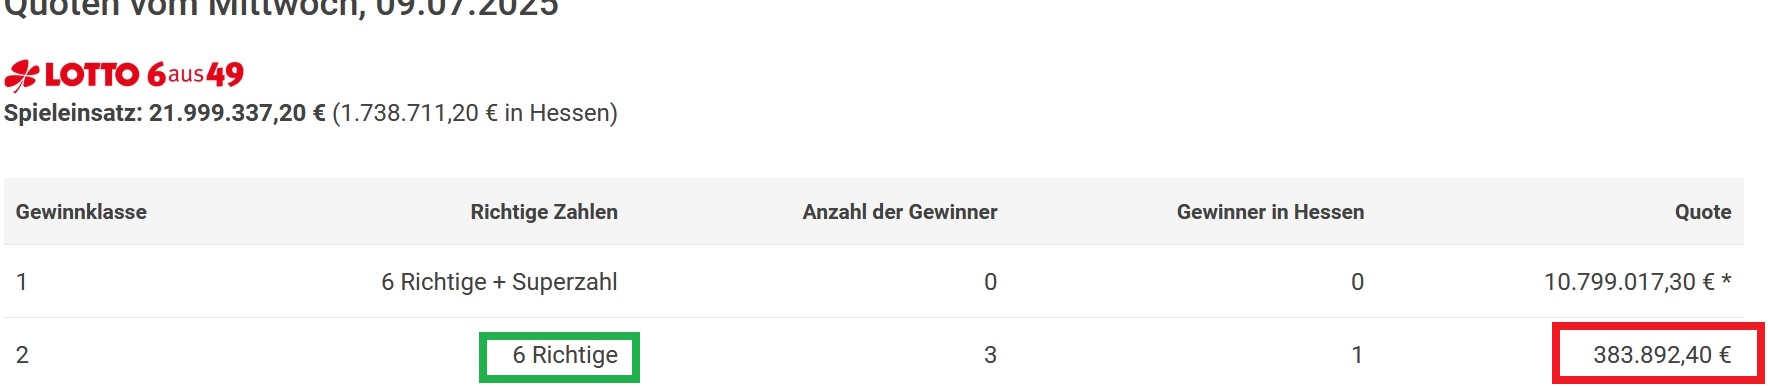This screenshot has height=387, width=1768.
Task: Select the '1.738.711,20 € in Hessen' text
Action: (475, 113)
